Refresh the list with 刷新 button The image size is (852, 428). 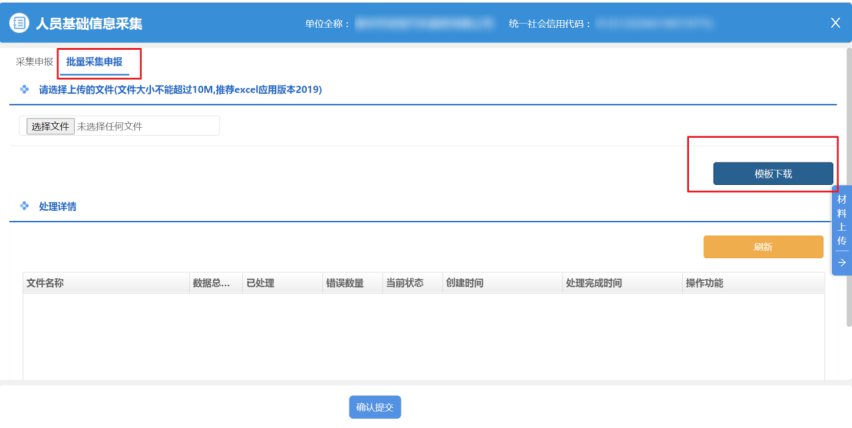coord(763,247)
